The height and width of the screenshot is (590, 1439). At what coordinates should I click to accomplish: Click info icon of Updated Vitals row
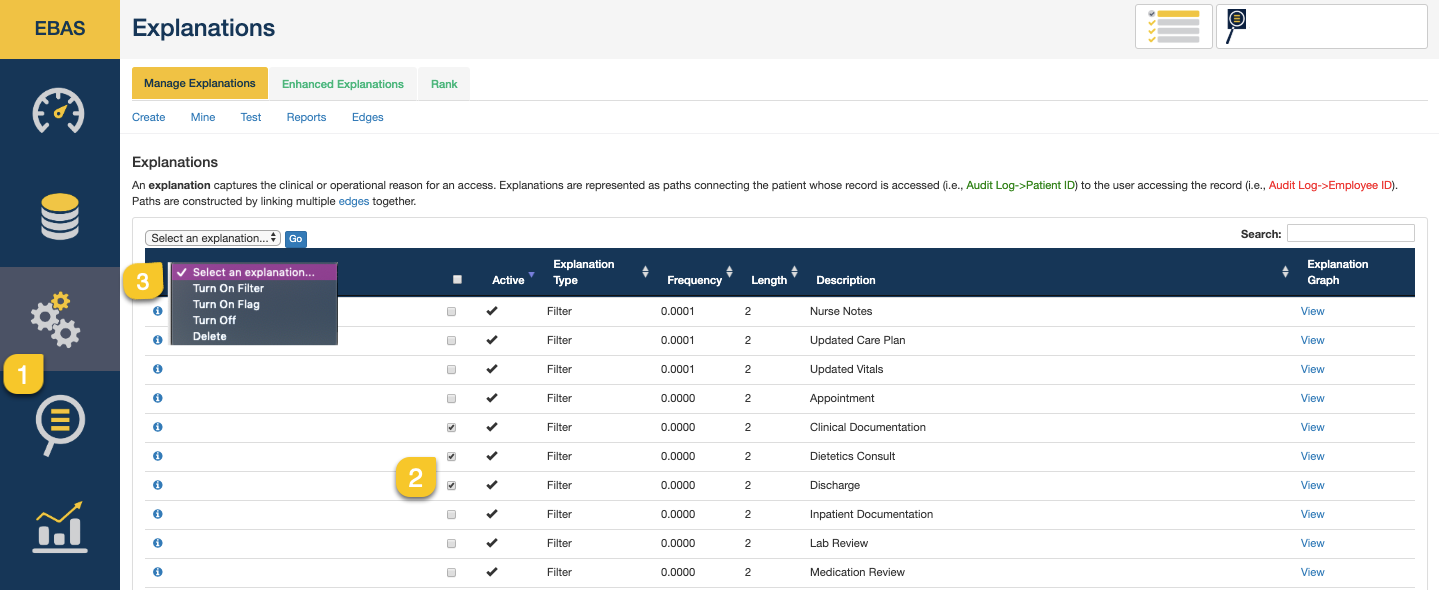[157, 369]
